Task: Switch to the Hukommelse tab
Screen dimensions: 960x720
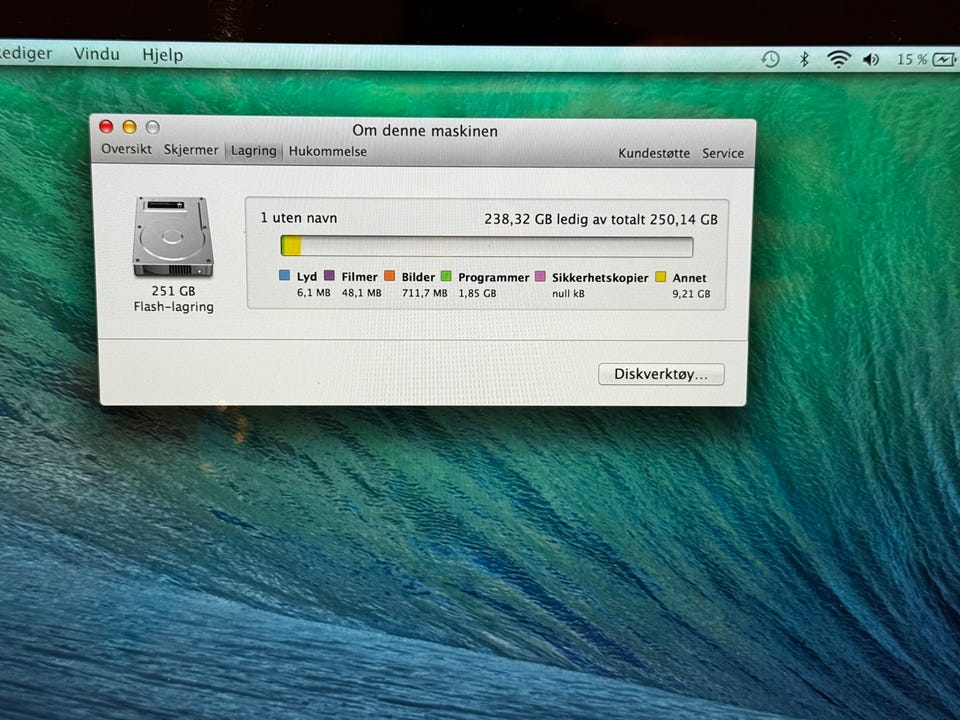Action: [x=328, y=151]
